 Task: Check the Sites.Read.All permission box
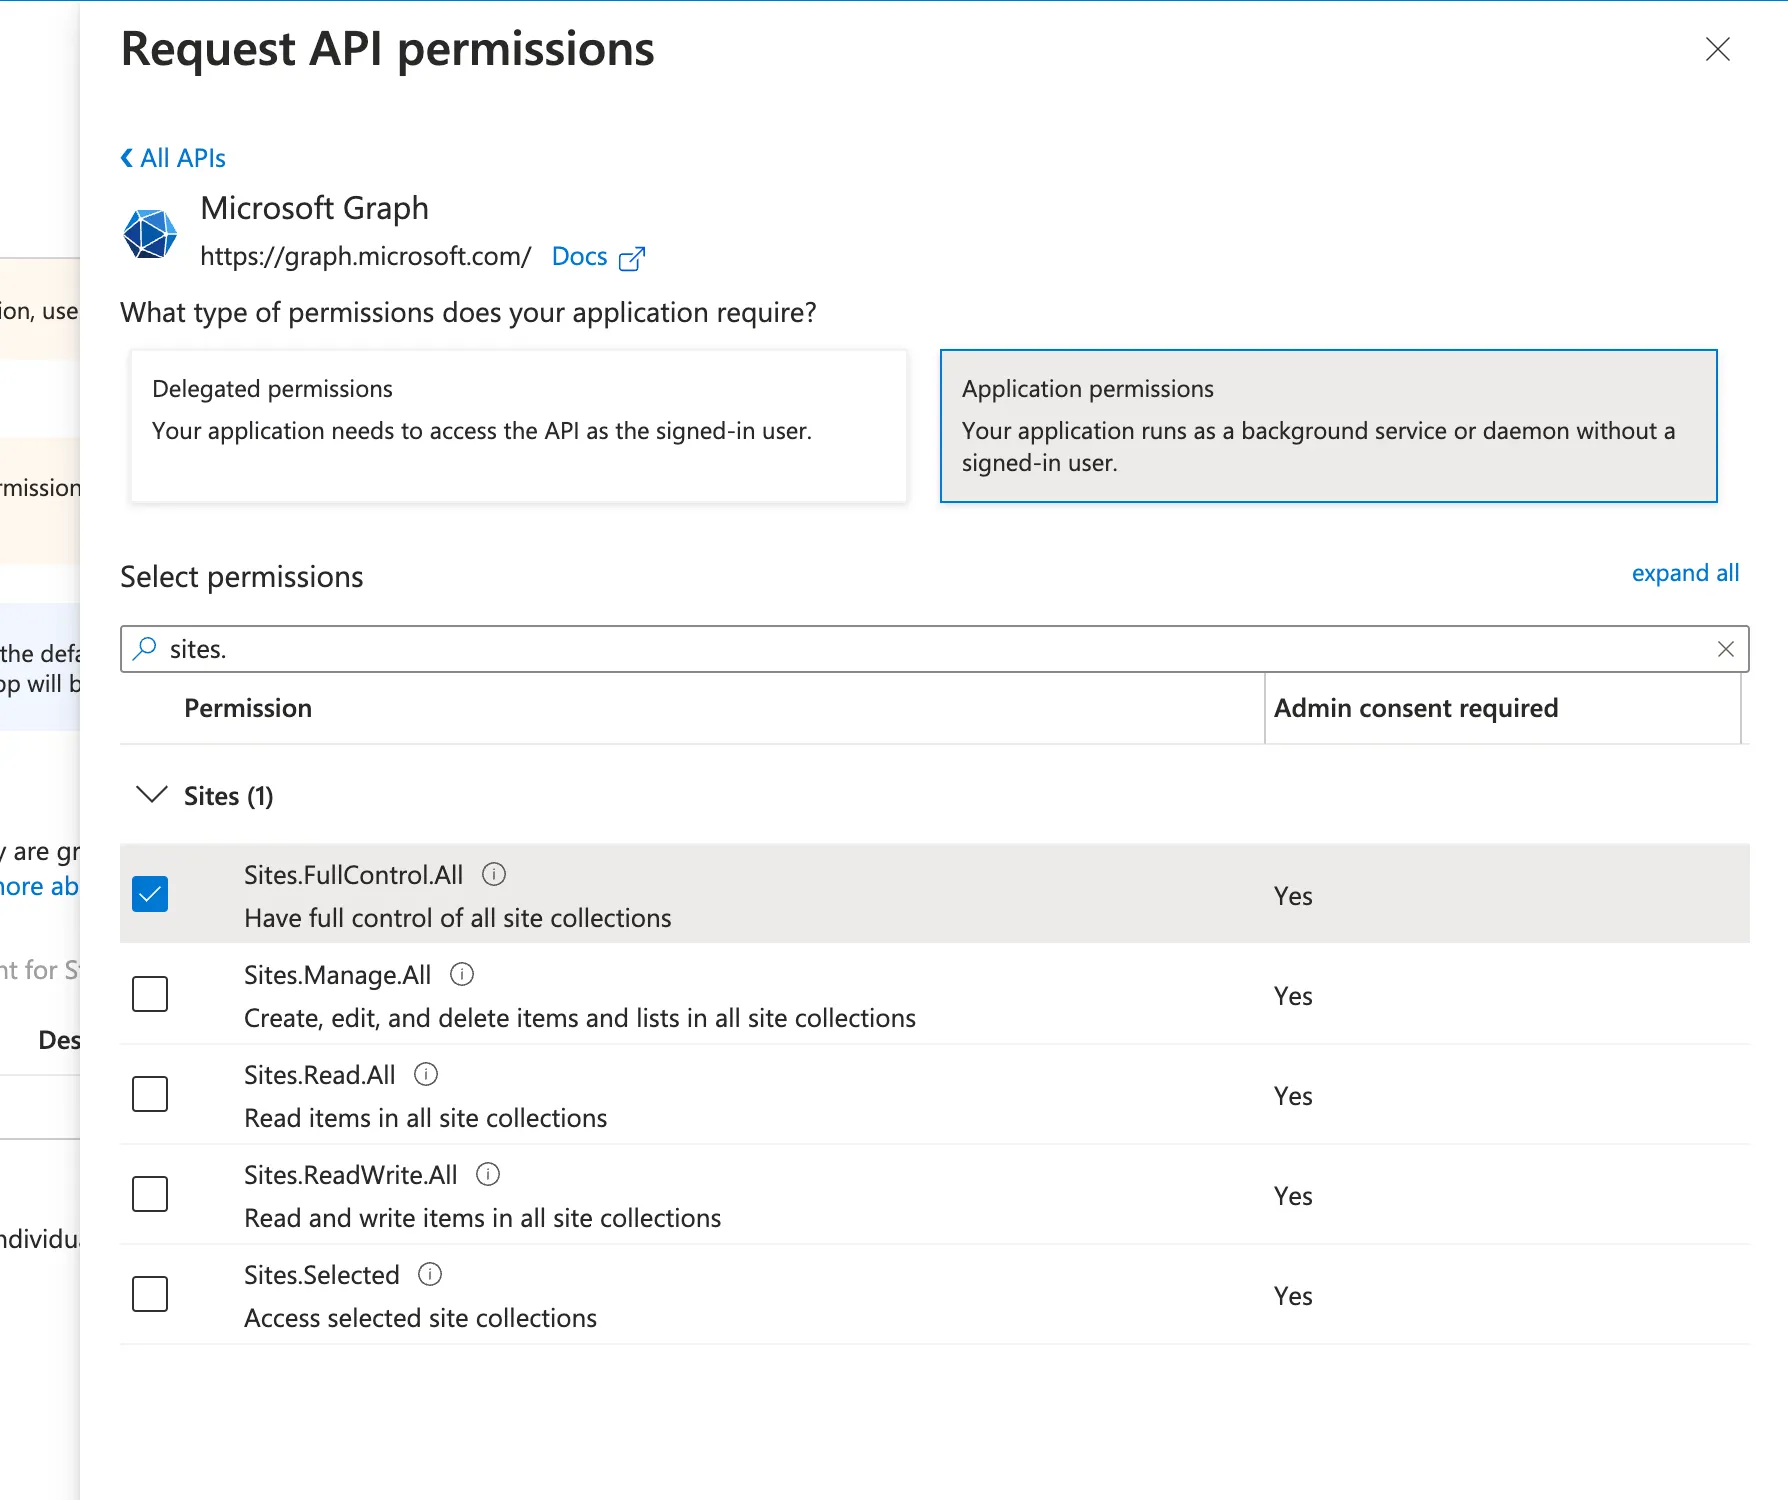150,1094
